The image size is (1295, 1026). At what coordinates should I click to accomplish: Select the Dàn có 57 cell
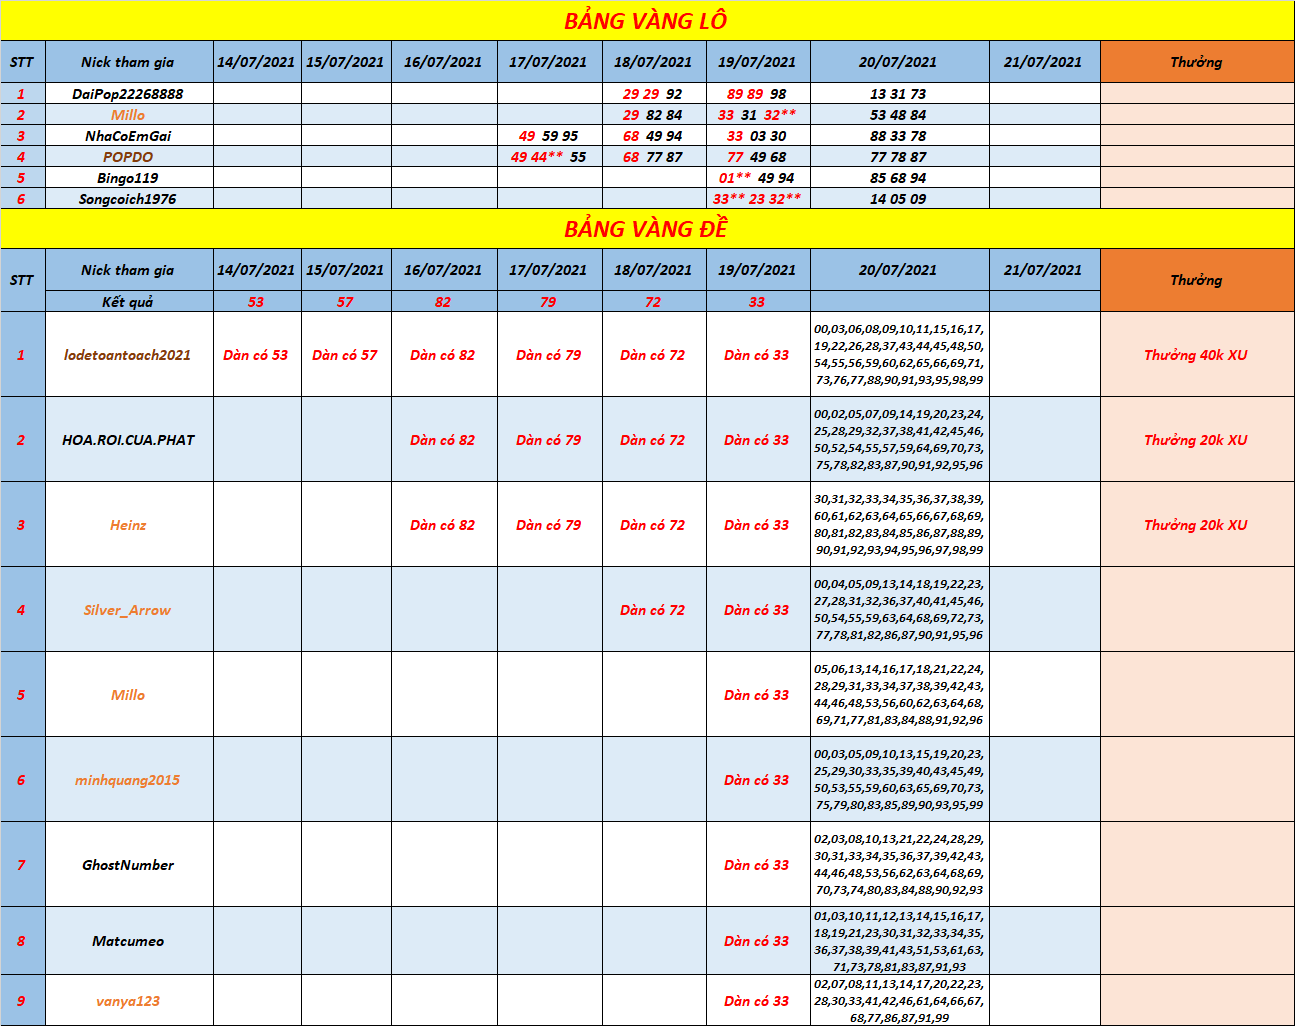pos(345,355)
